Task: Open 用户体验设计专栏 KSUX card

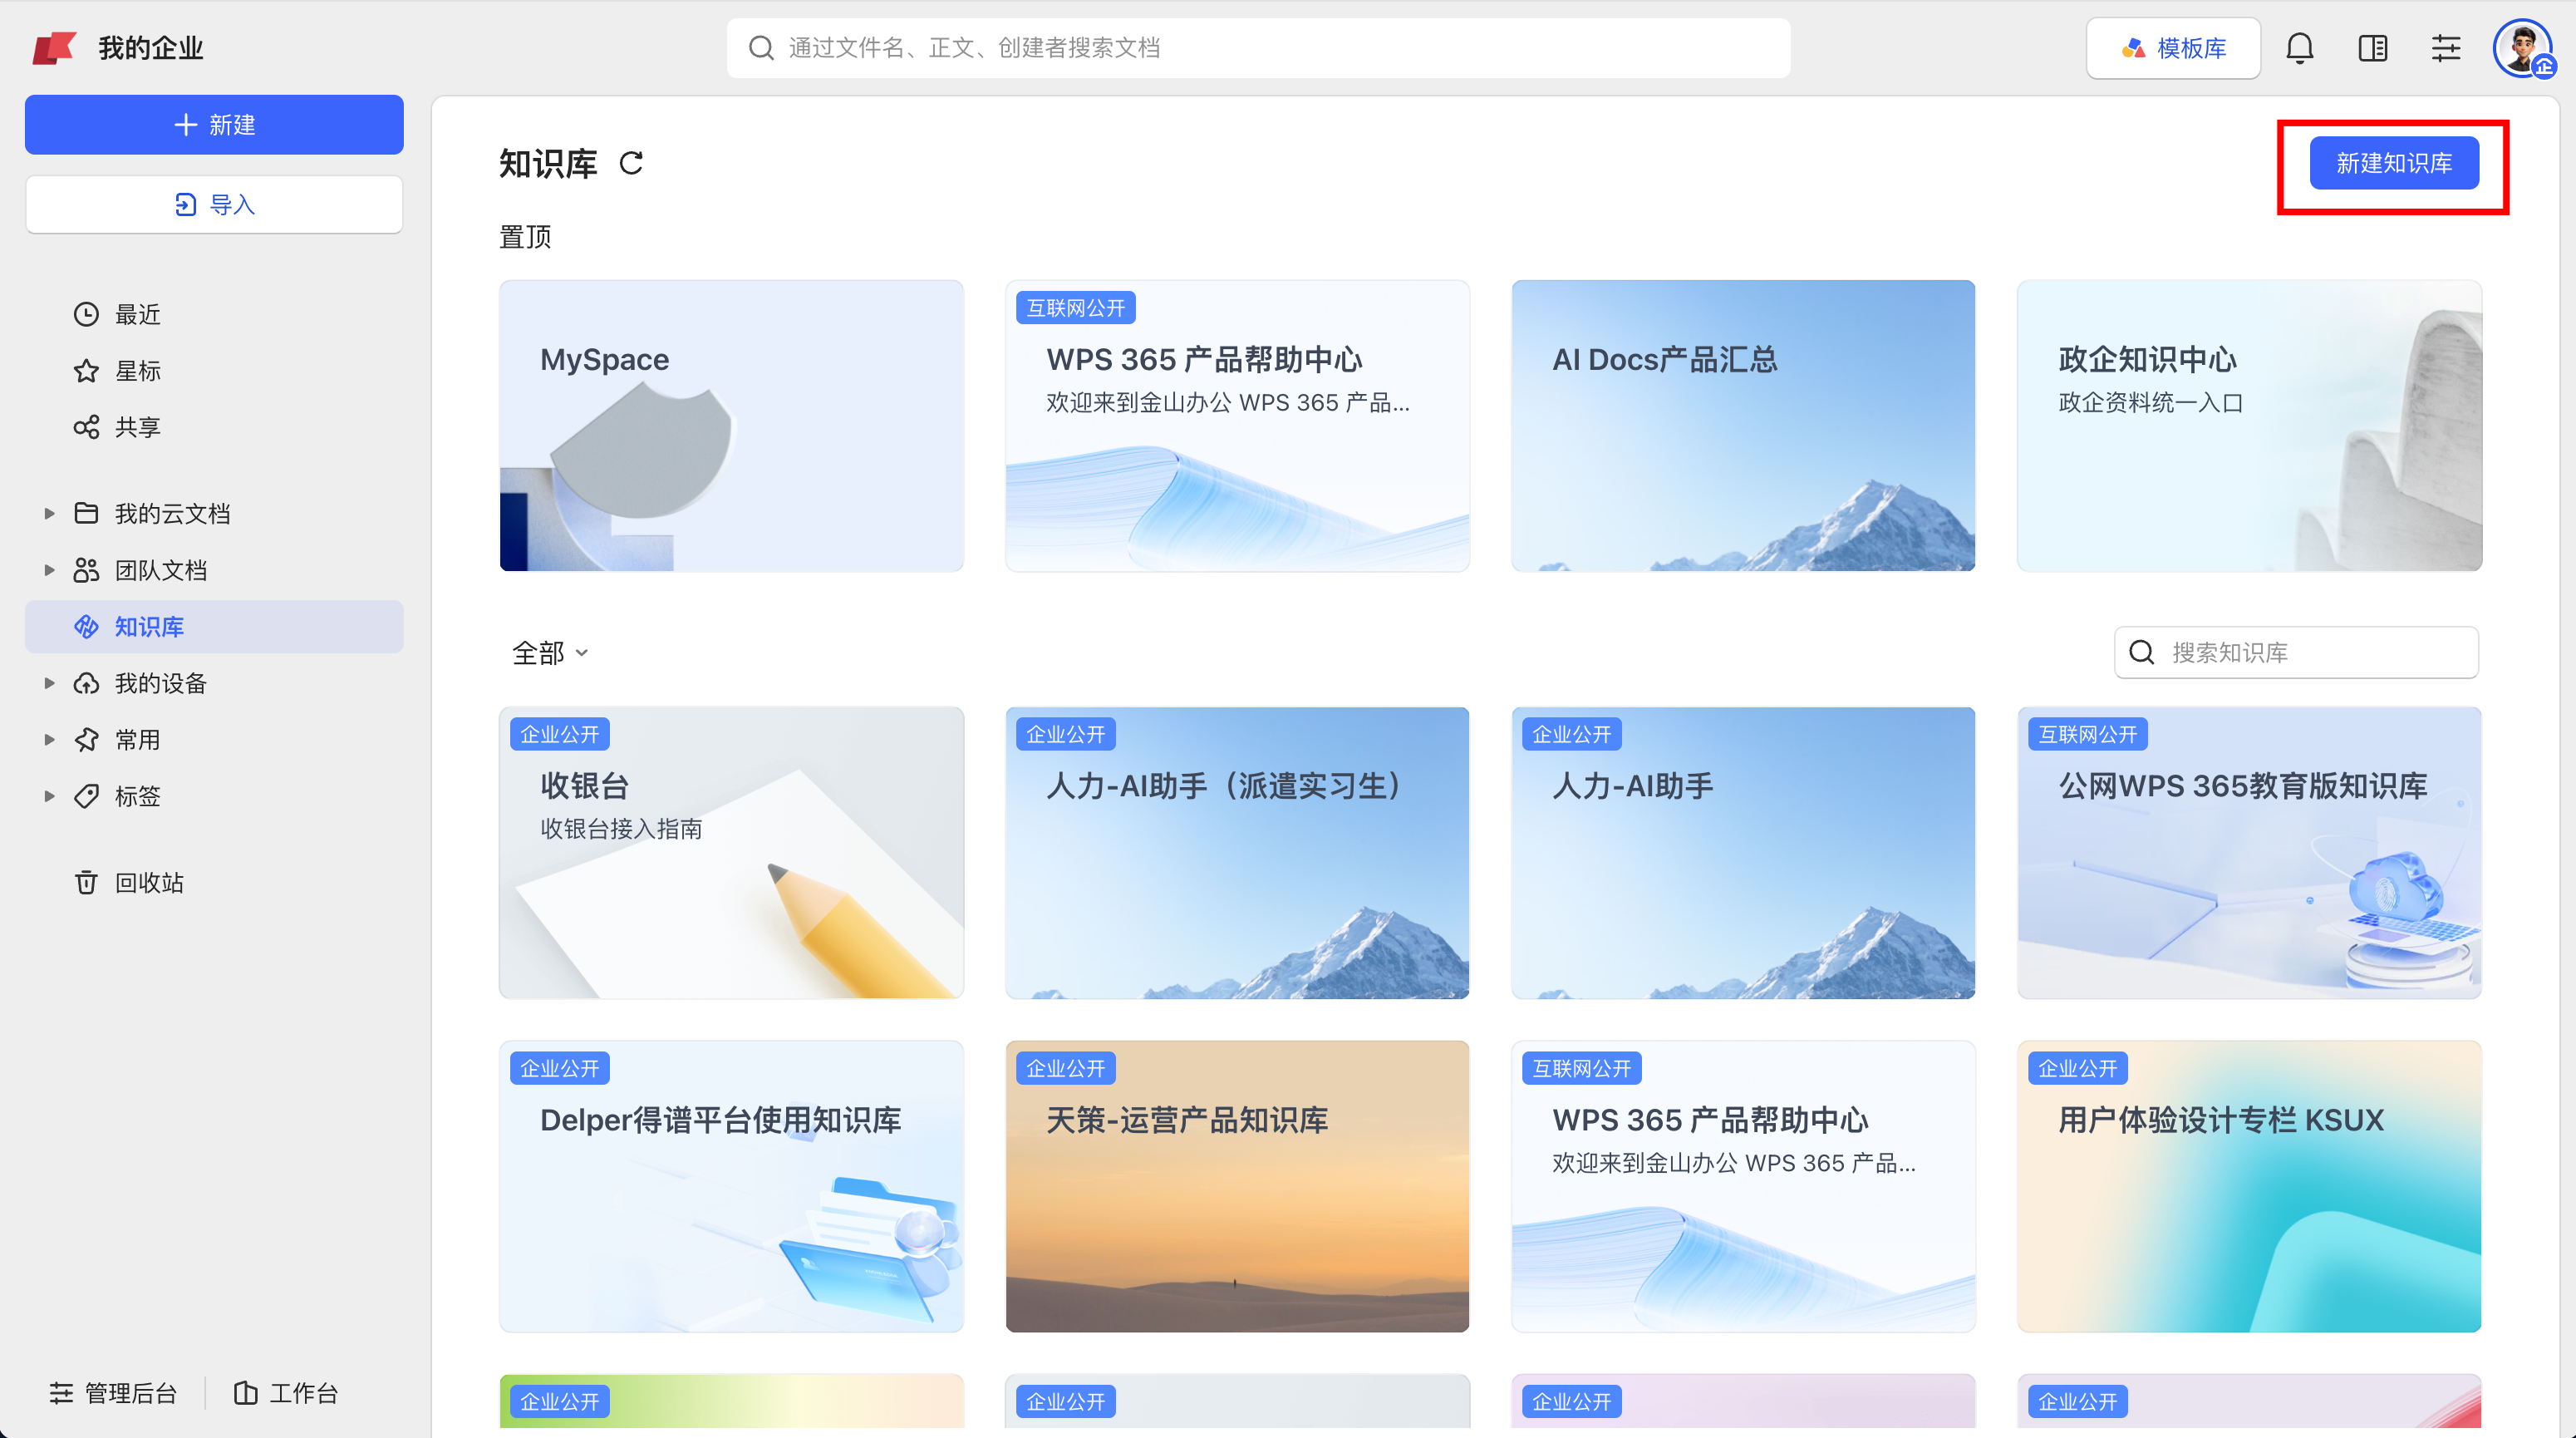Action: [x=2249, y=1187]
